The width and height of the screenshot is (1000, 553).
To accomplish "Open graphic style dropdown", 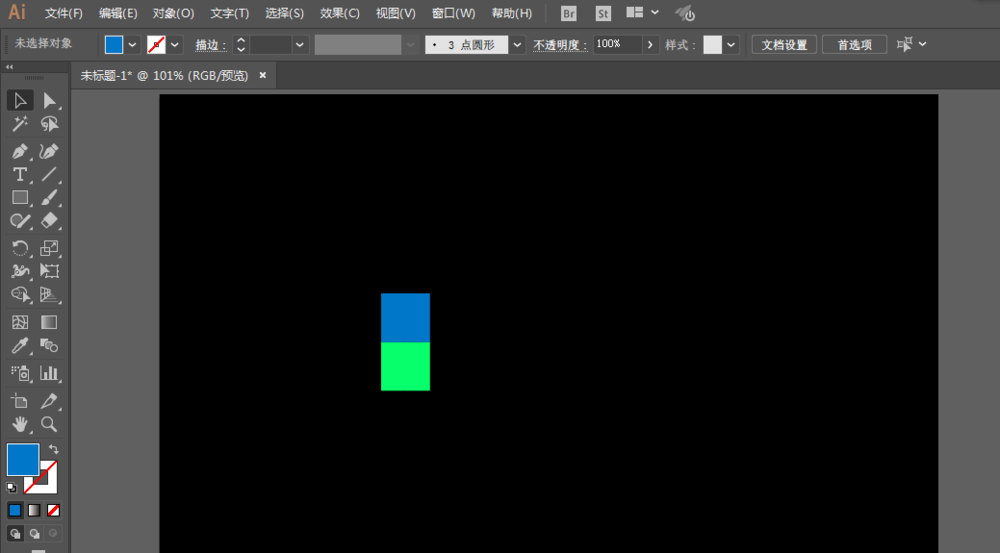I will [x=731, y=45].
